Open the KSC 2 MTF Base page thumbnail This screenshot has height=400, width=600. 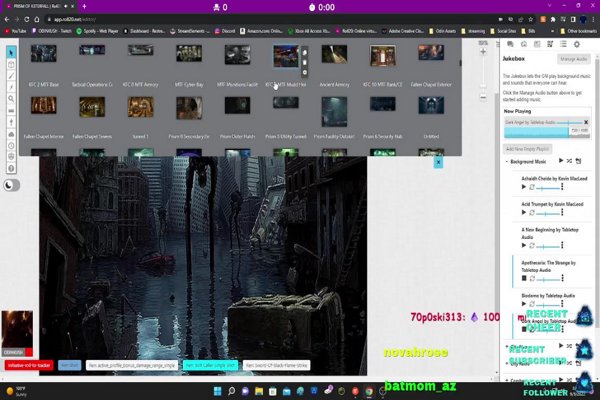click(x=44, y=54)
